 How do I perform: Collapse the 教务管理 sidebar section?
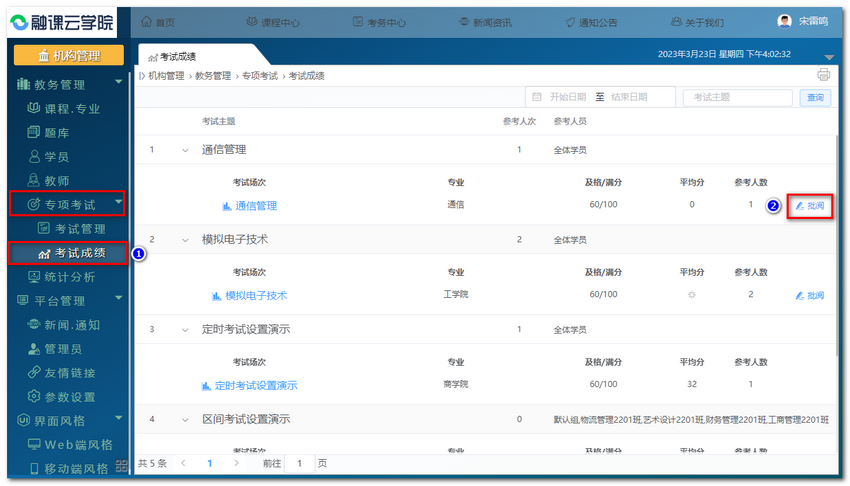coord(118,82)
